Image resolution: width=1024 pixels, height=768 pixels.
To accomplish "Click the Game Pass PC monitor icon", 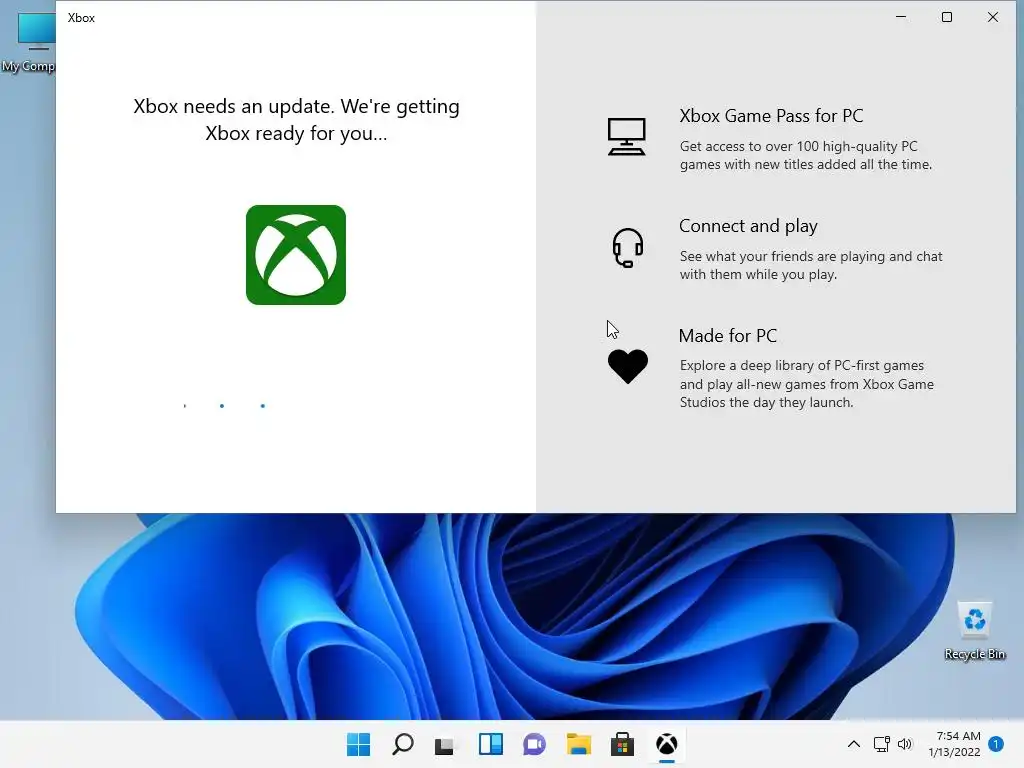I will click(626, 136).
